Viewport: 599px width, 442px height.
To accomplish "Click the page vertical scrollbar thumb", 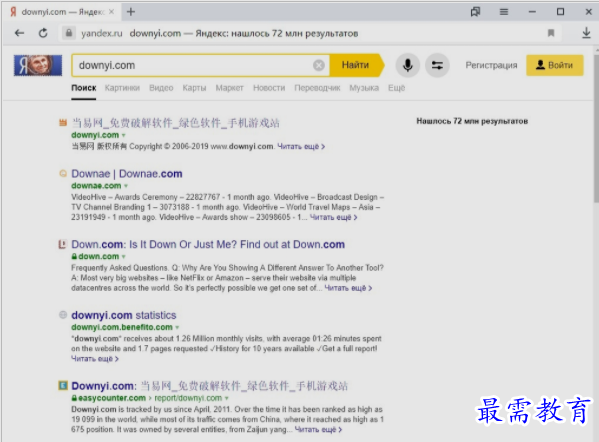I will pos(596,128).
